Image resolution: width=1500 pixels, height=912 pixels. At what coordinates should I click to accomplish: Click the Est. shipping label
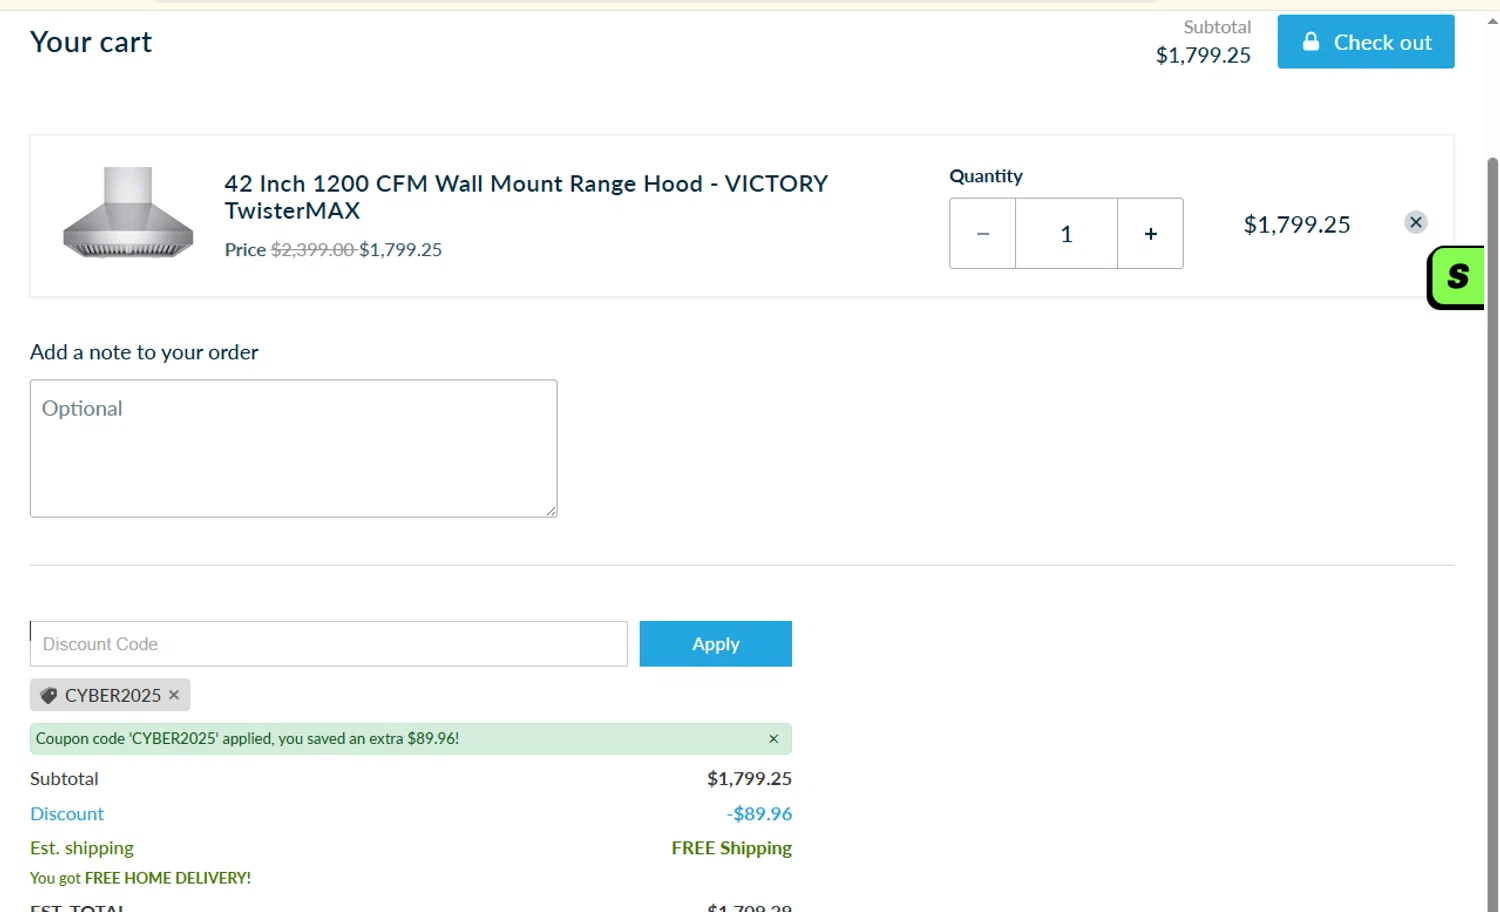tap(82, 848)
